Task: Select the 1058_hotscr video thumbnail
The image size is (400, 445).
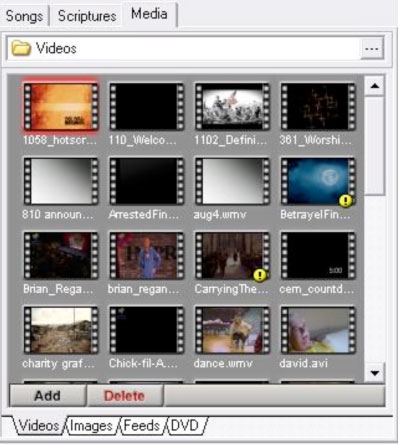Action: [x=61, y=107]
